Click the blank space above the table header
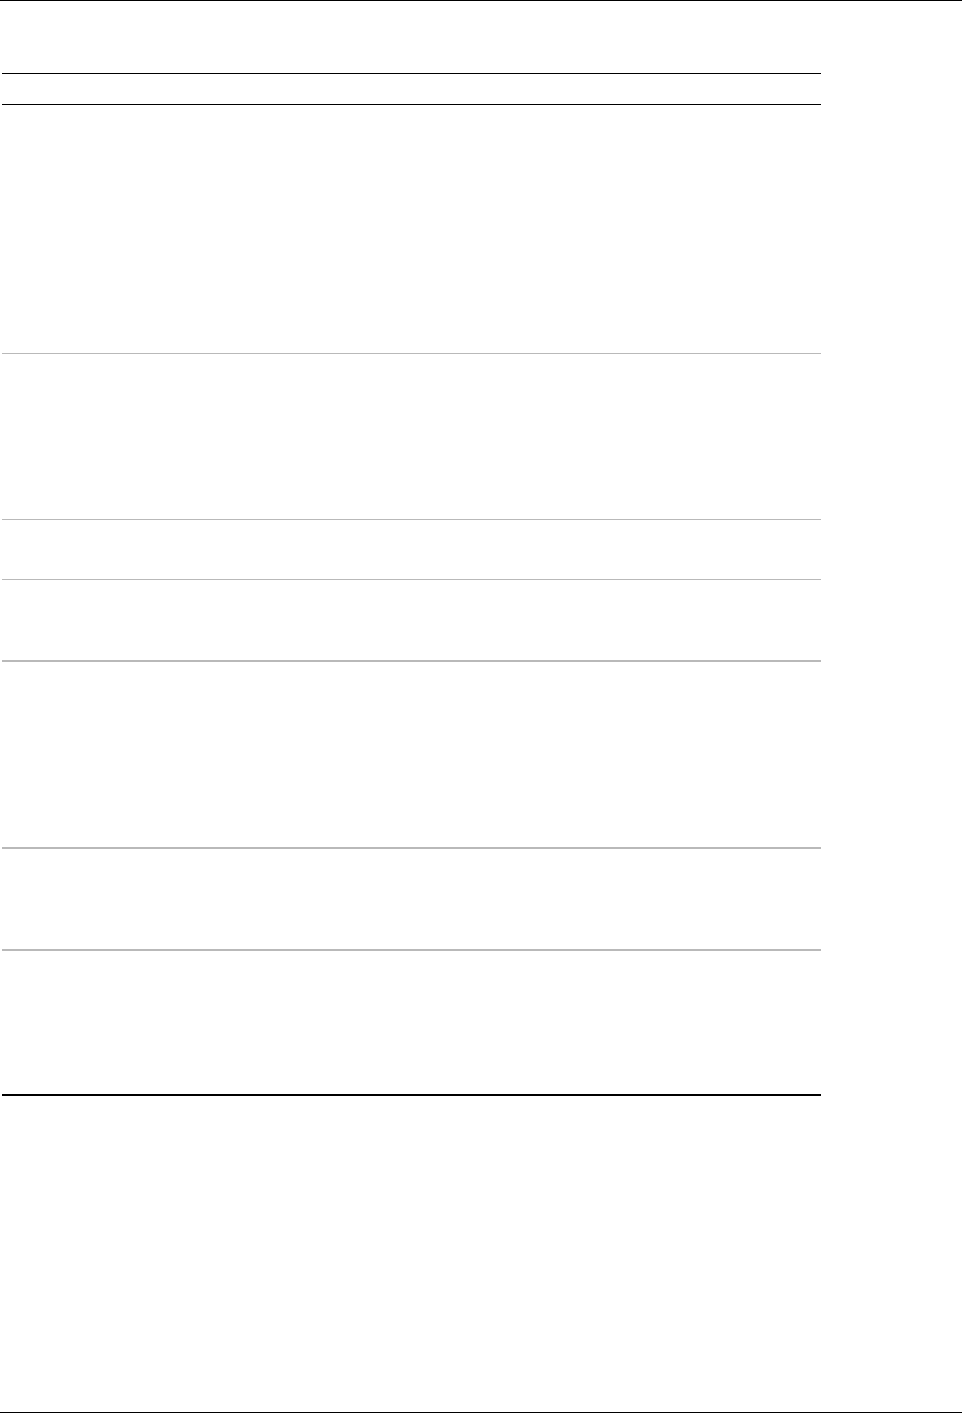This screenshot has width=962, height=1413. 410,37
